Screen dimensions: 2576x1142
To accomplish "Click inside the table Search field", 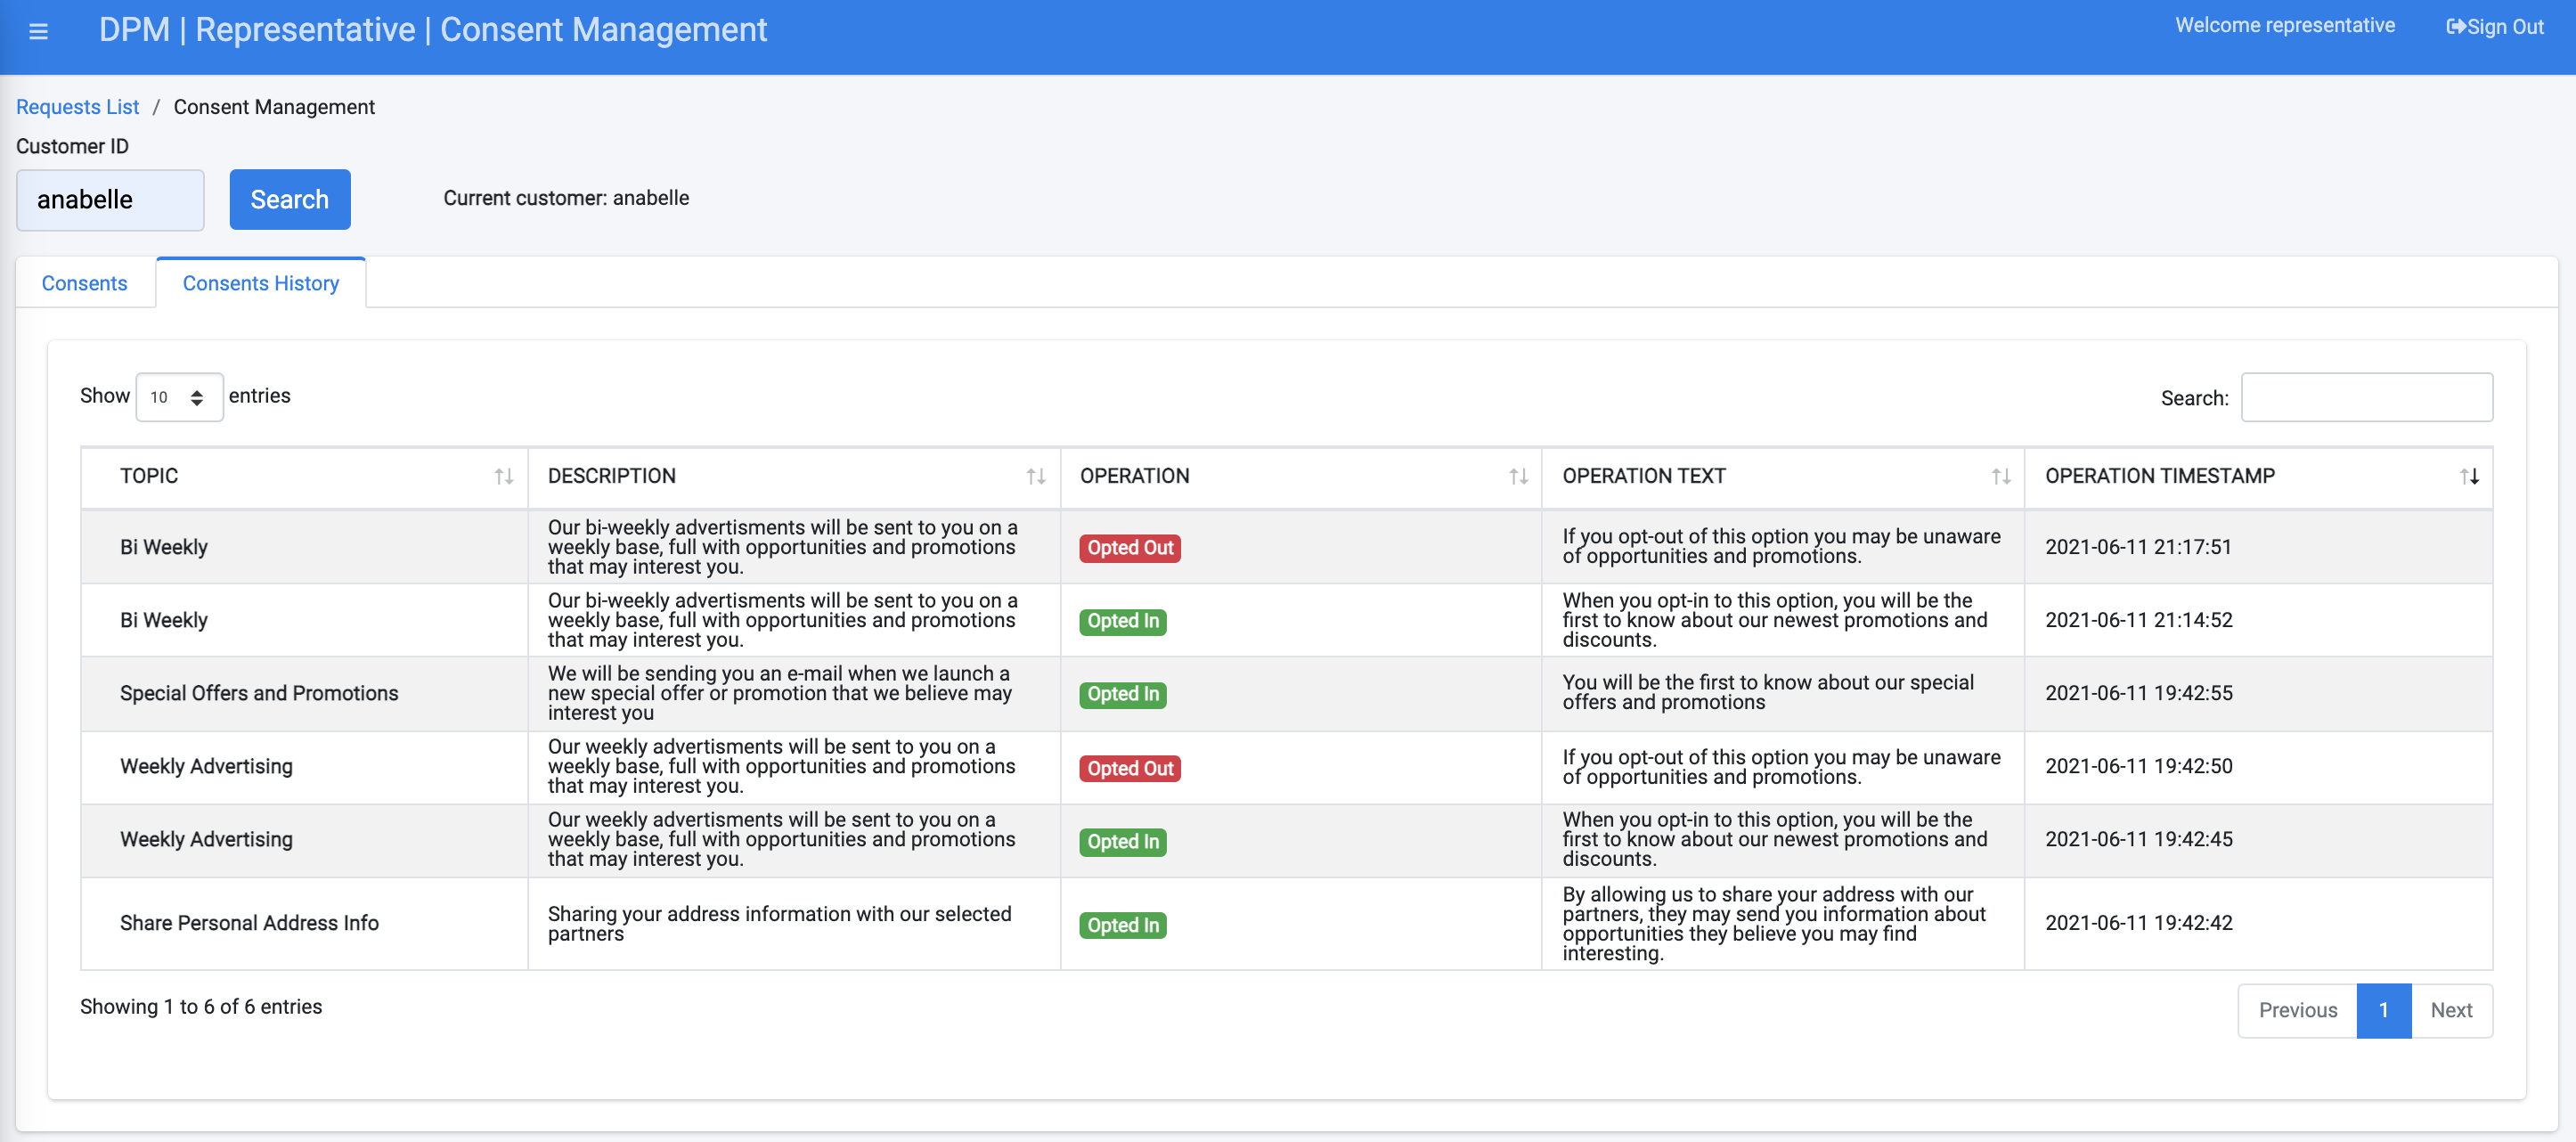I will click(2367, 397).
